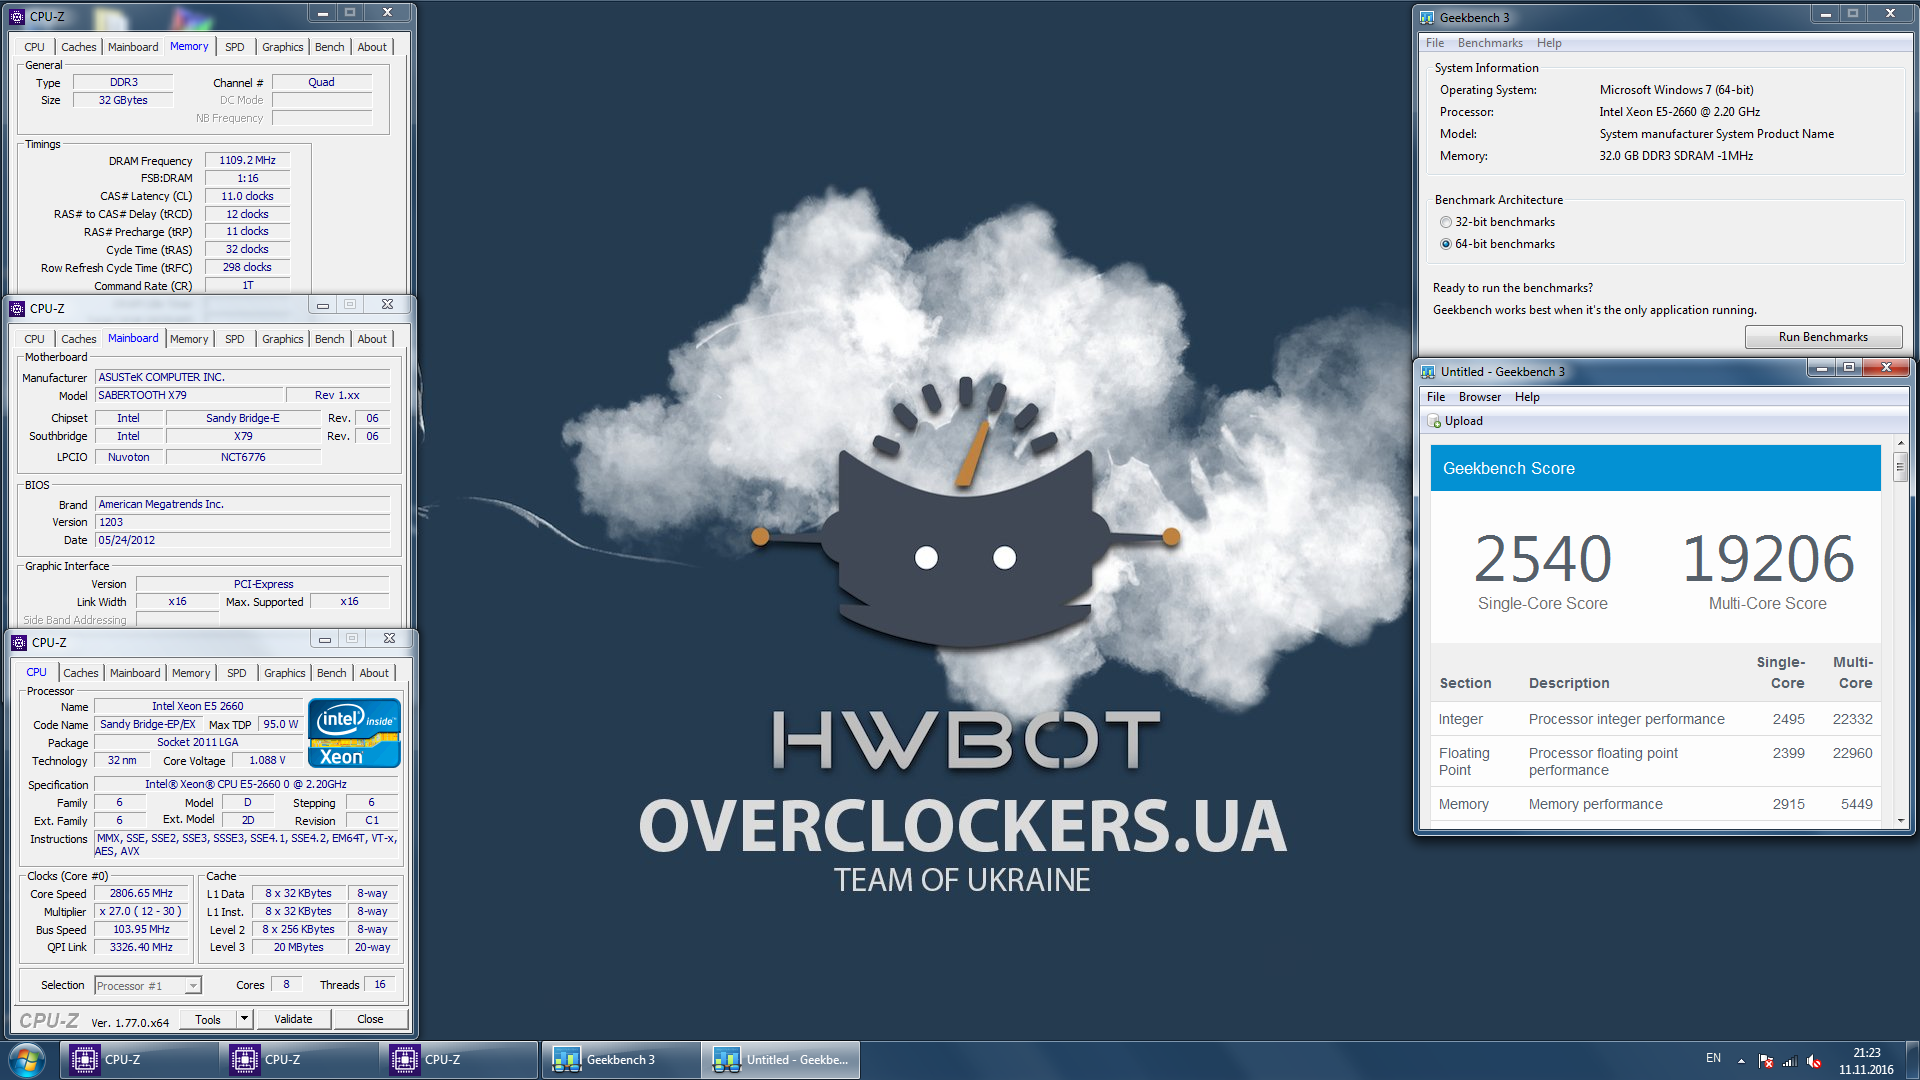This screenshot has height=1080, width=1920.
Task: Click scrollbar thumb in Geekbench results
Action: coord(1900,467)
